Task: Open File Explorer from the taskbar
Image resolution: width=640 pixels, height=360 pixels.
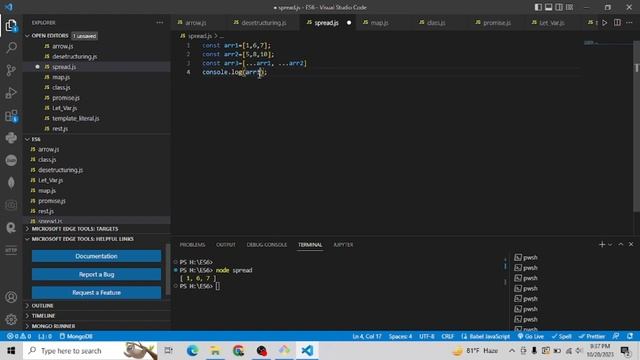Action: point(215,351)
